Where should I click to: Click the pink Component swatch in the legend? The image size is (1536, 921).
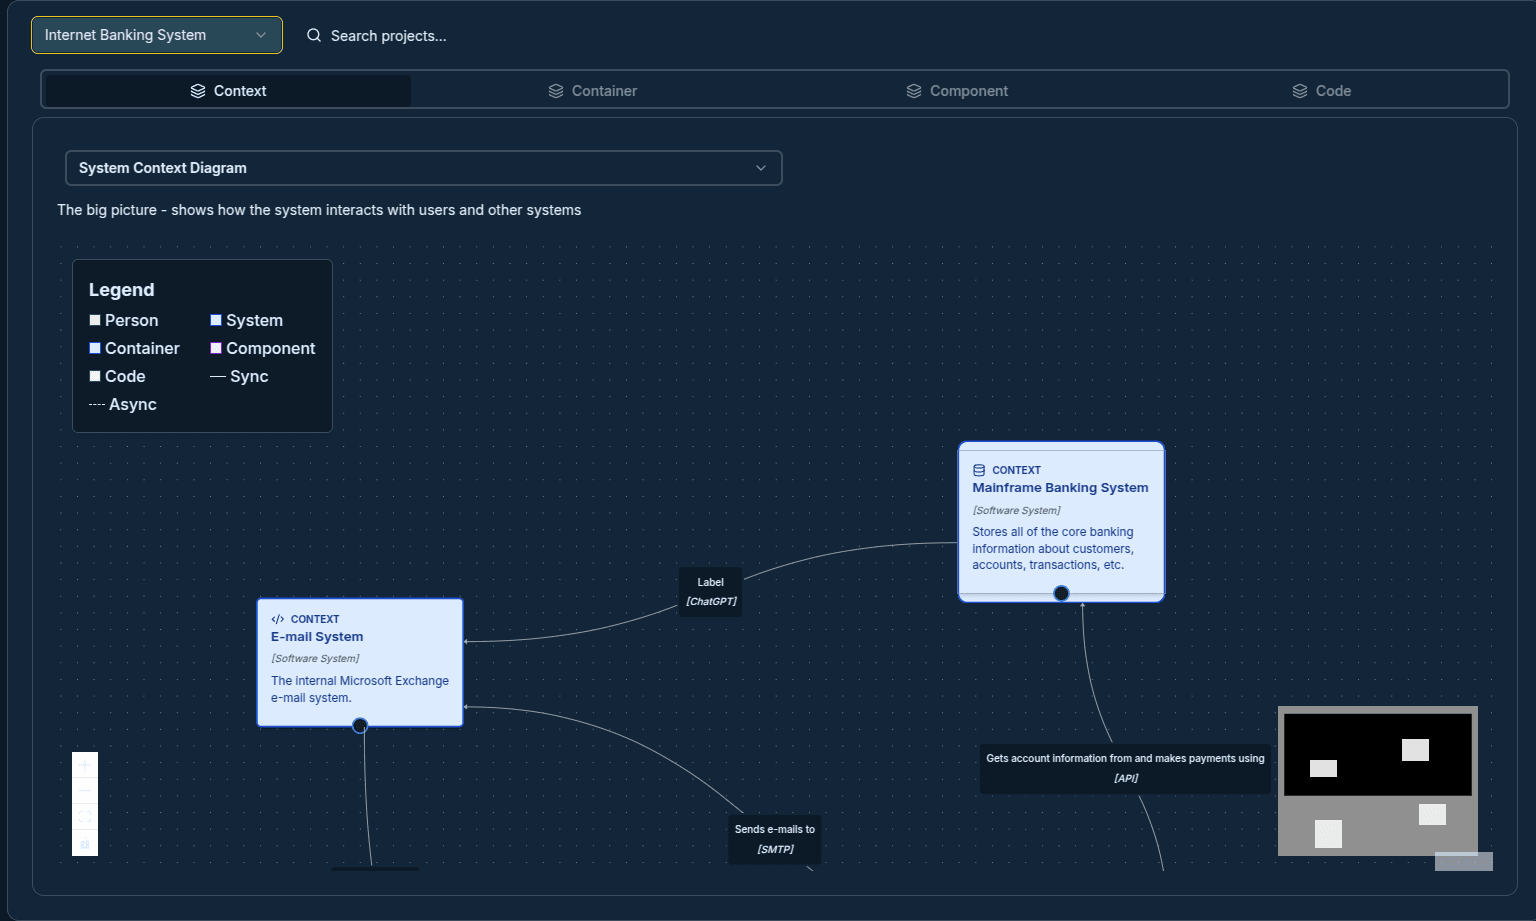pos(216,348)
